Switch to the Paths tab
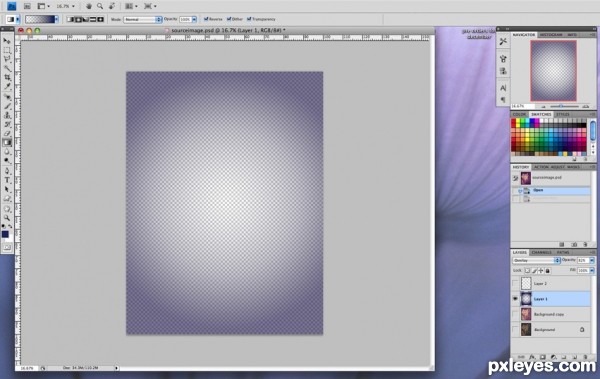This screenshot has height=379, width=600. pyautogui.click(x=563, y=252)
